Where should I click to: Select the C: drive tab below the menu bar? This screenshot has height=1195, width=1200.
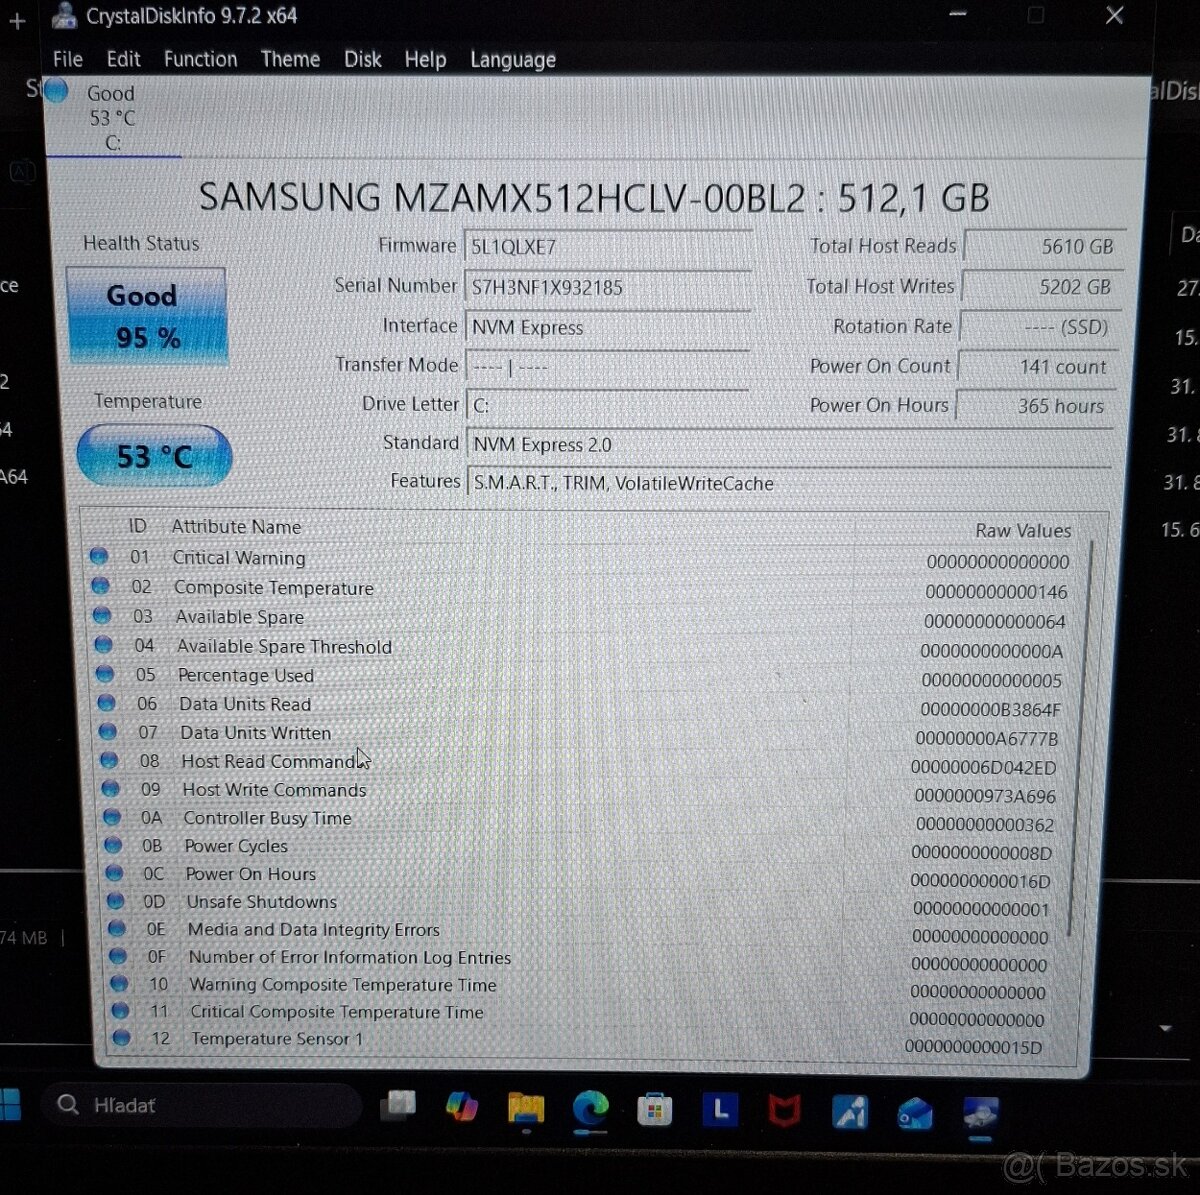click(111, 117)
